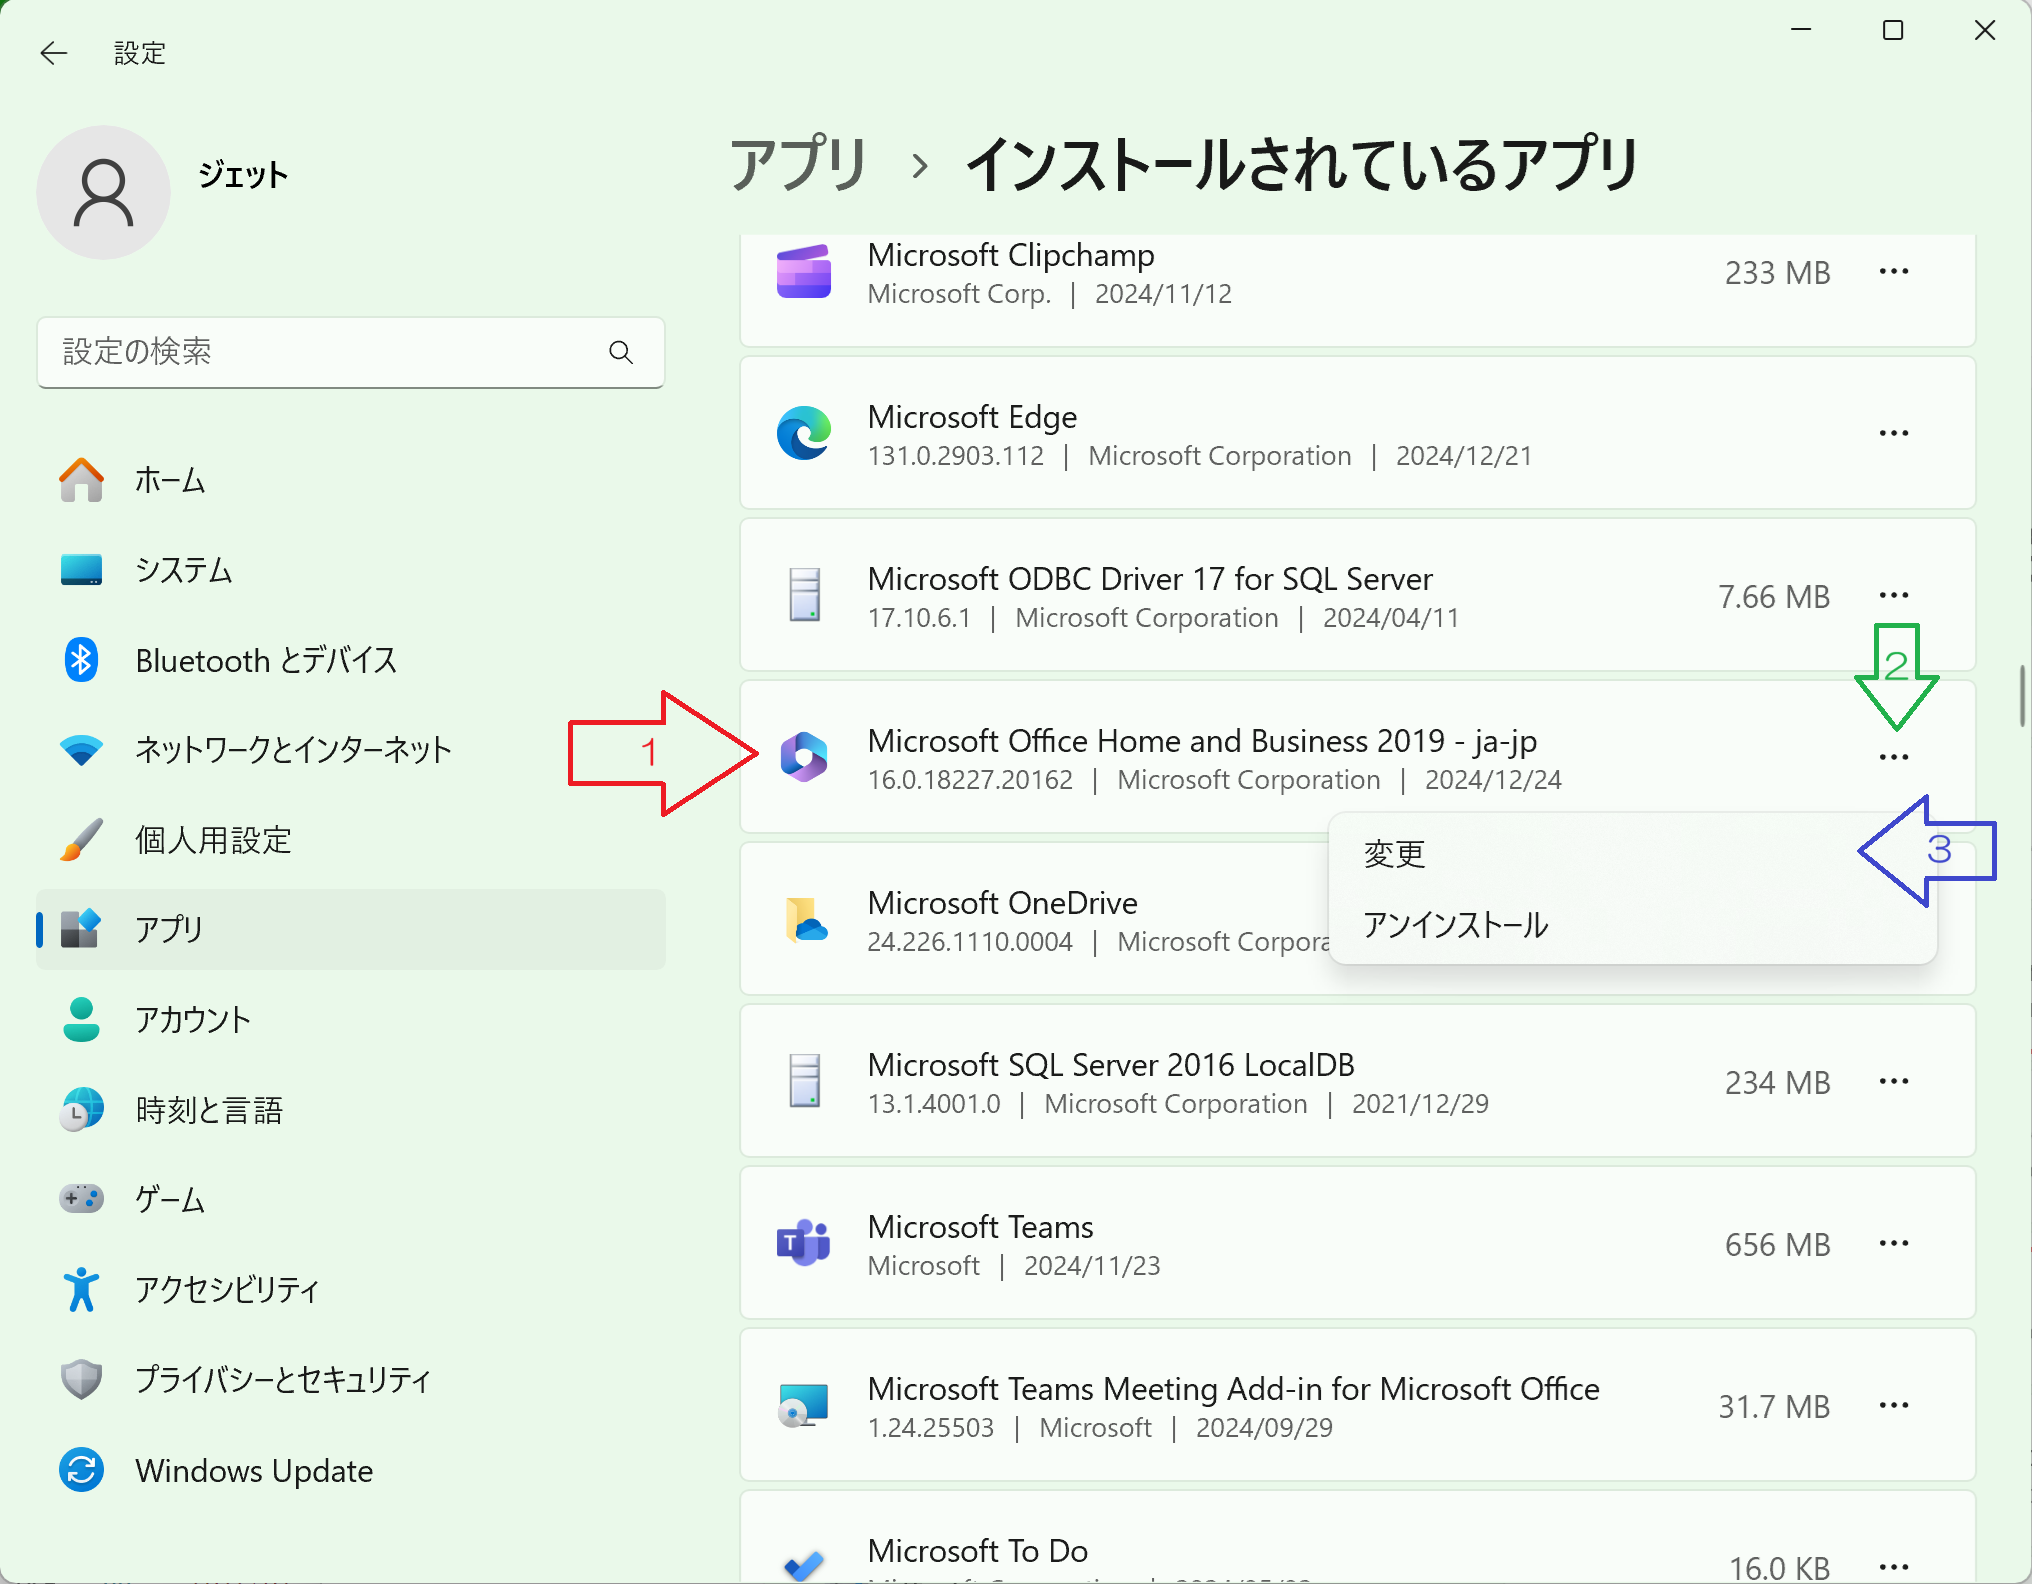Screen dimensions: 2032x1584
Task: Click the Microsoft Office app icon
Action: coord(804,757)
